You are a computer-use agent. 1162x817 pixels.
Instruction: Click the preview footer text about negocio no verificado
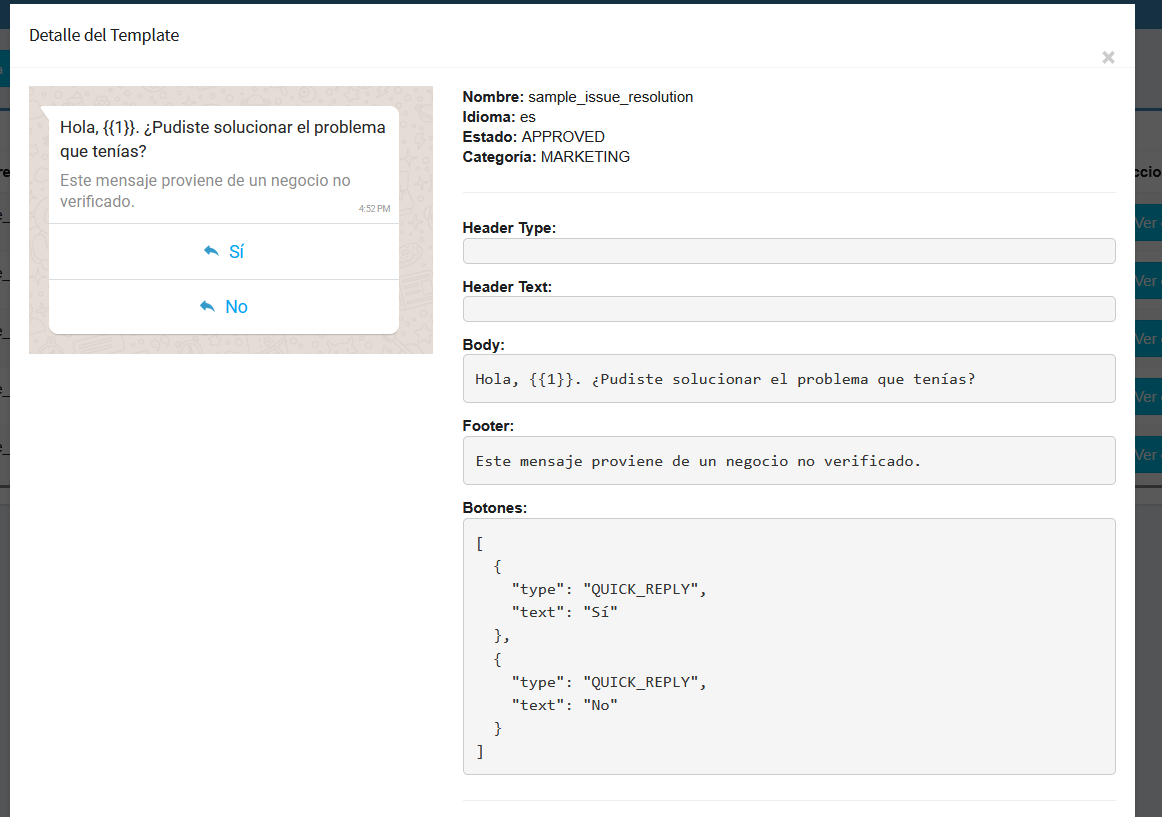click(x=205, y=191)
